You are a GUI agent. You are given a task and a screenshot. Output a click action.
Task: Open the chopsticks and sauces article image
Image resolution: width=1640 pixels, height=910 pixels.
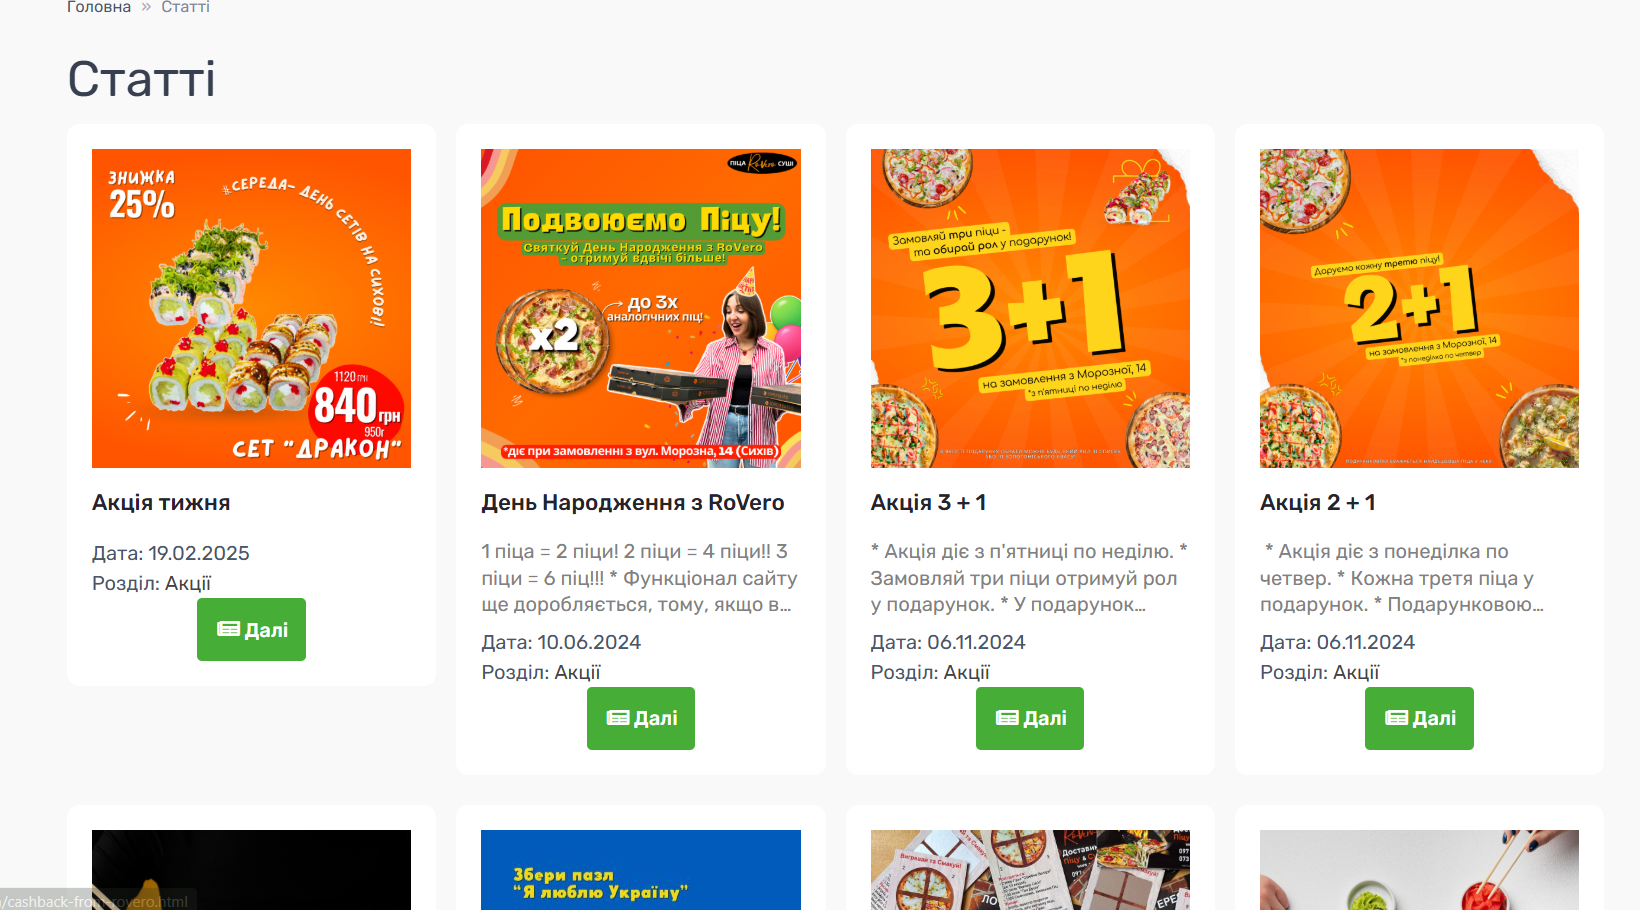coord(1419,870)
